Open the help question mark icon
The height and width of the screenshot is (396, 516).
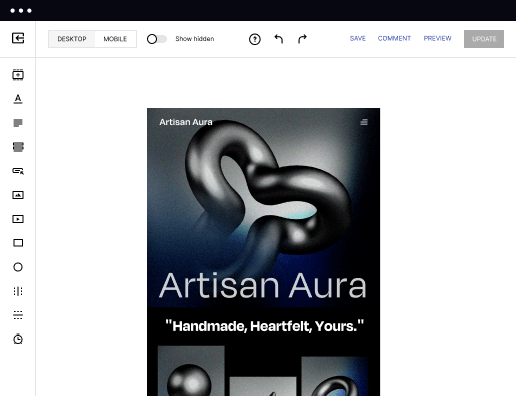click(255, 39)
